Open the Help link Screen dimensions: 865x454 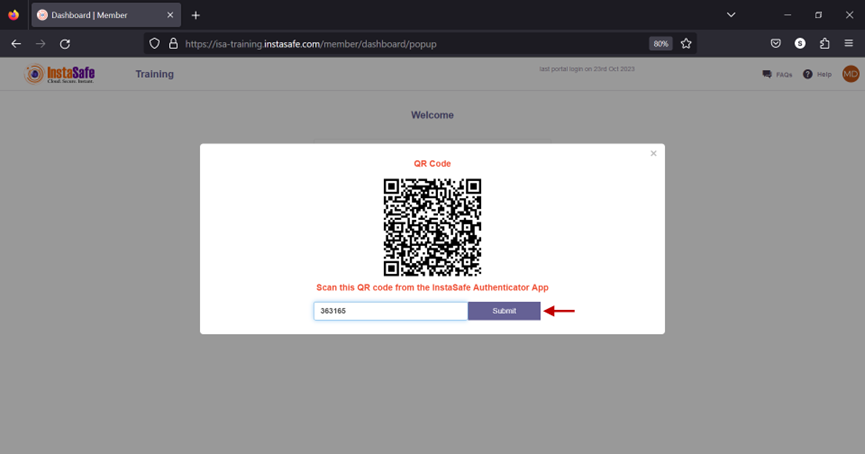tap(817, 74)
